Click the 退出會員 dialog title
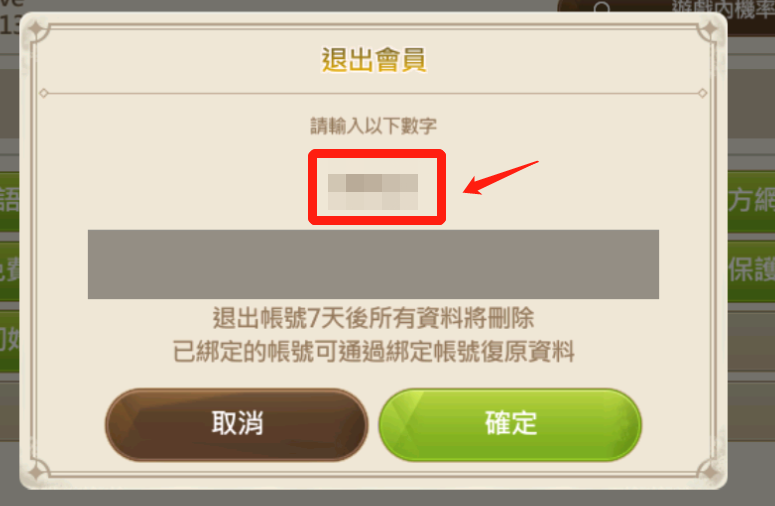This screenshot has width=775, height=506. (x=374, y=60)
